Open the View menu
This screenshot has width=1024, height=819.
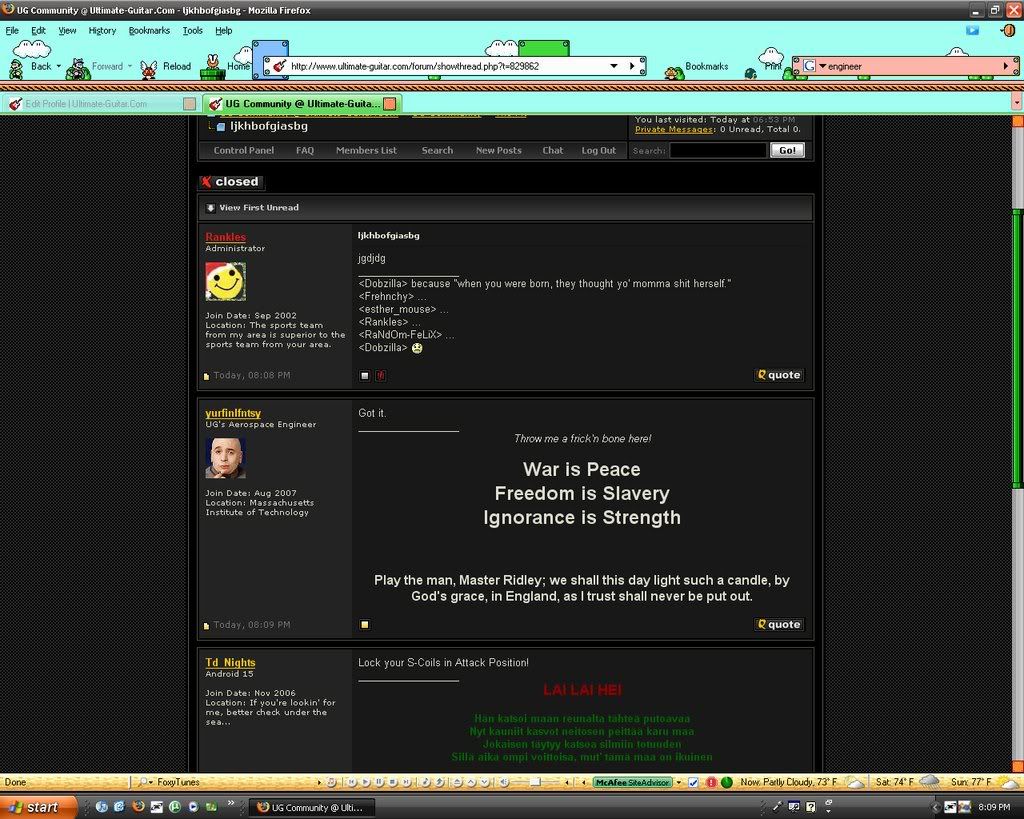click(67, 31)
